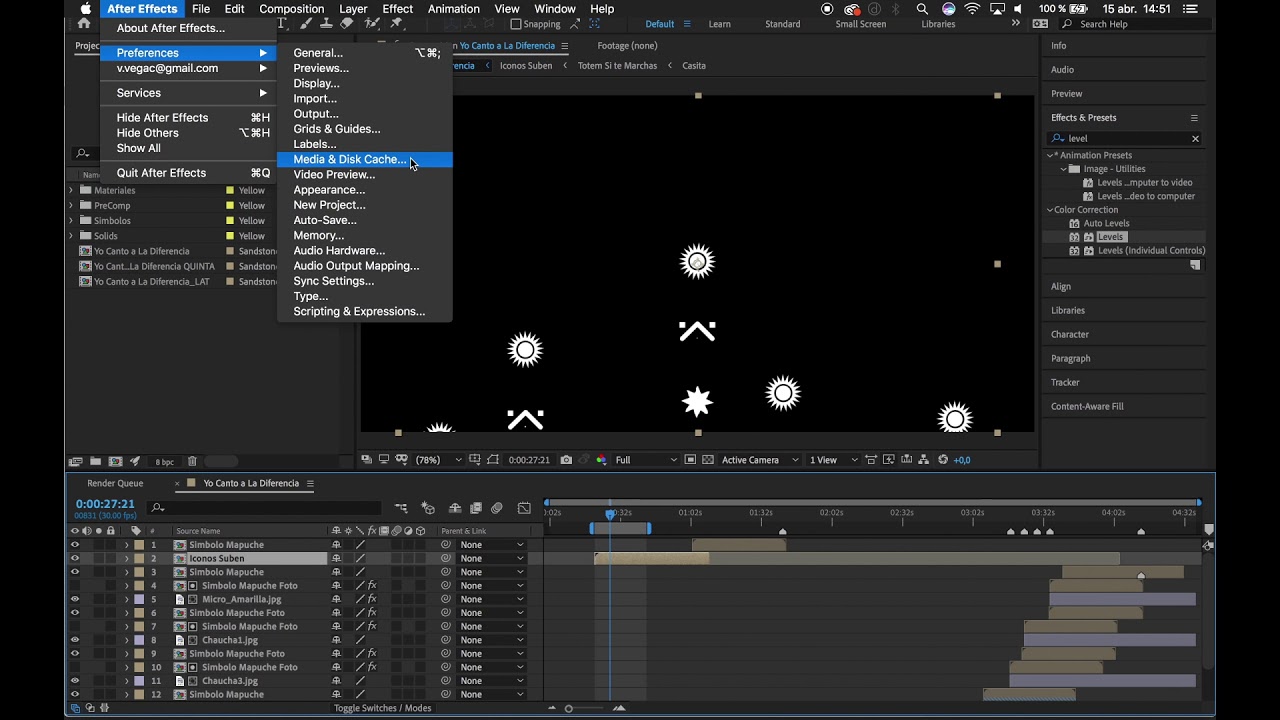Click the 8 bpc color depth button
This screenshot has width=1280, height=720.
click(164, 462)
